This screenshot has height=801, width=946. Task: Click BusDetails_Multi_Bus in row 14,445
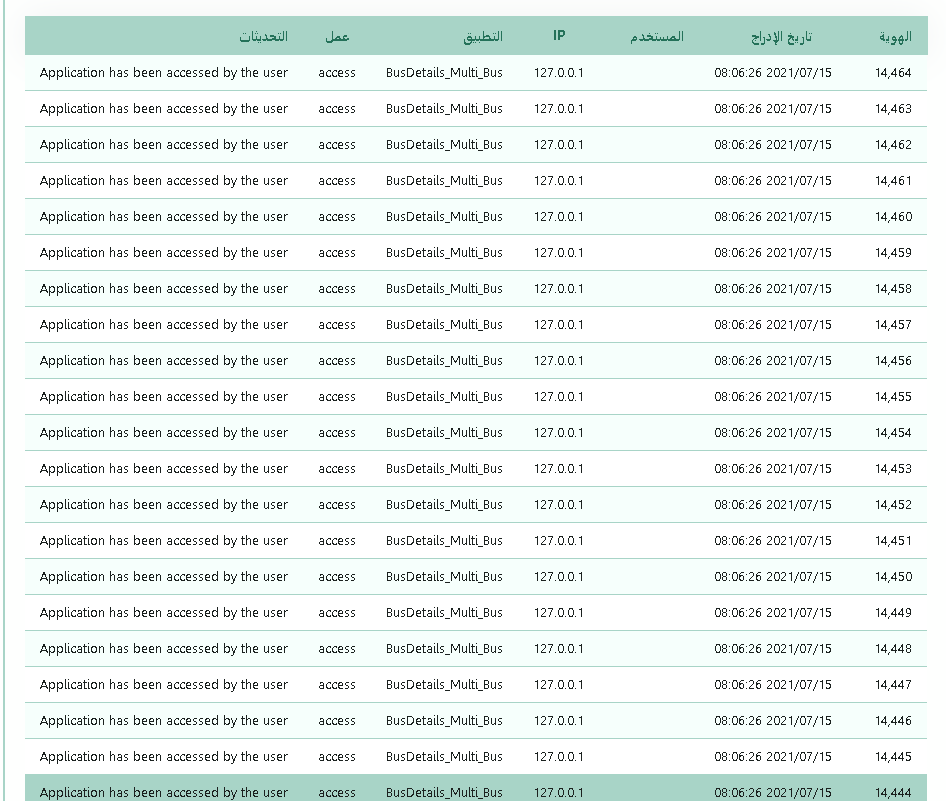(444, 757)
